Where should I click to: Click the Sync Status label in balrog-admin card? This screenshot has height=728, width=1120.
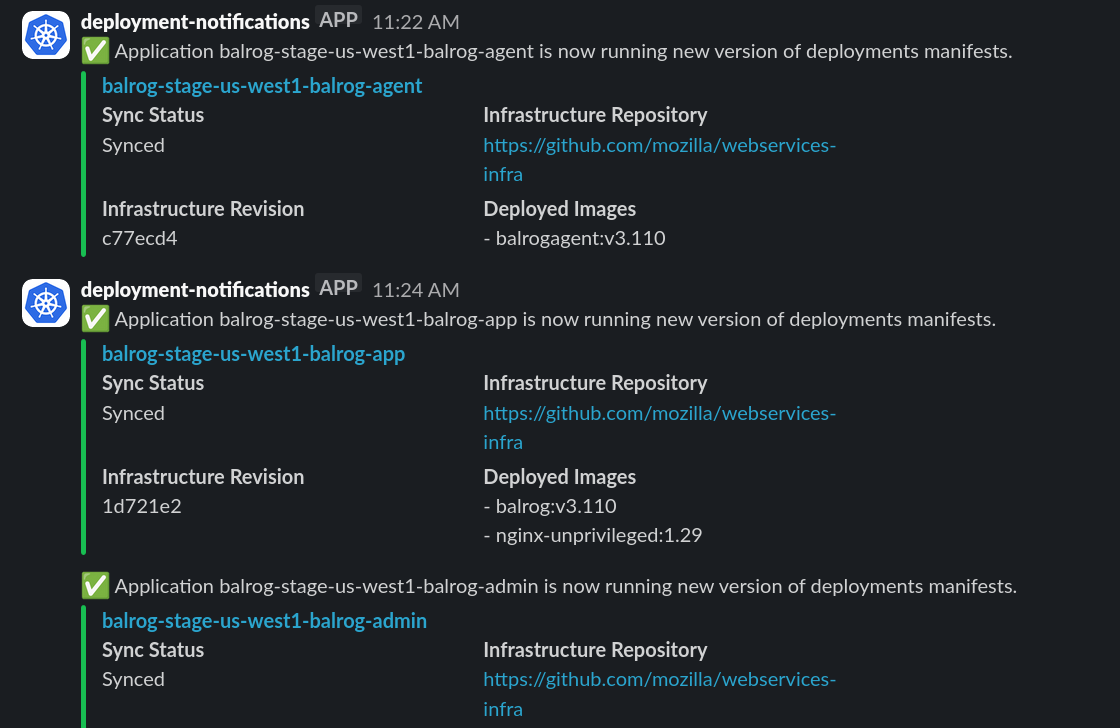tap(153, 650)
